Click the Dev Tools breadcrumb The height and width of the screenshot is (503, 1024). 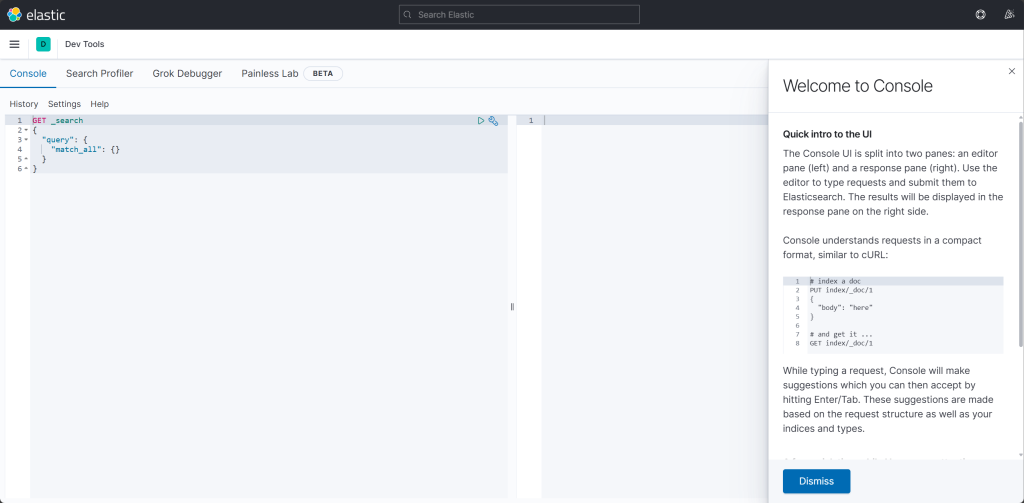click(85, 44)
